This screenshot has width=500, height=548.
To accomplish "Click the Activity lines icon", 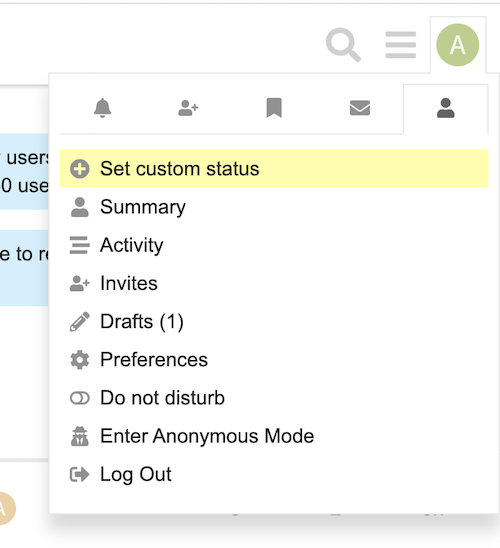I will pyautogui.click(x=80, y=245).
